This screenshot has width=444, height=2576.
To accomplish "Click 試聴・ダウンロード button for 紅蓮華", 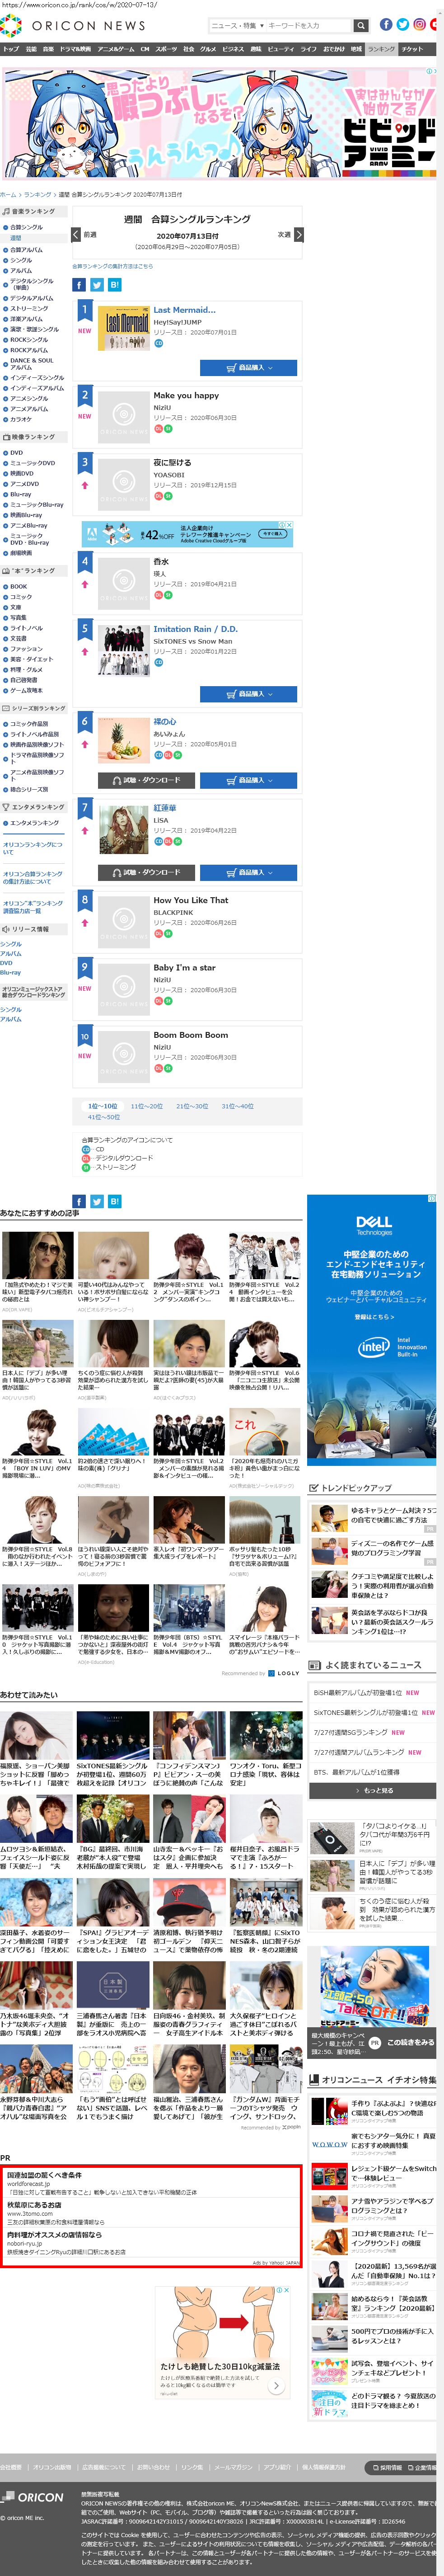I will point(146,872).
